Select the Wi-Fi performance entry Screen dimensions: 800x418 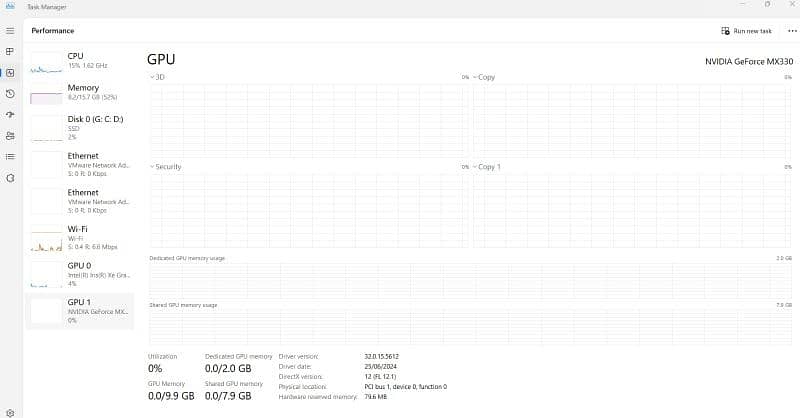(80, 237)
